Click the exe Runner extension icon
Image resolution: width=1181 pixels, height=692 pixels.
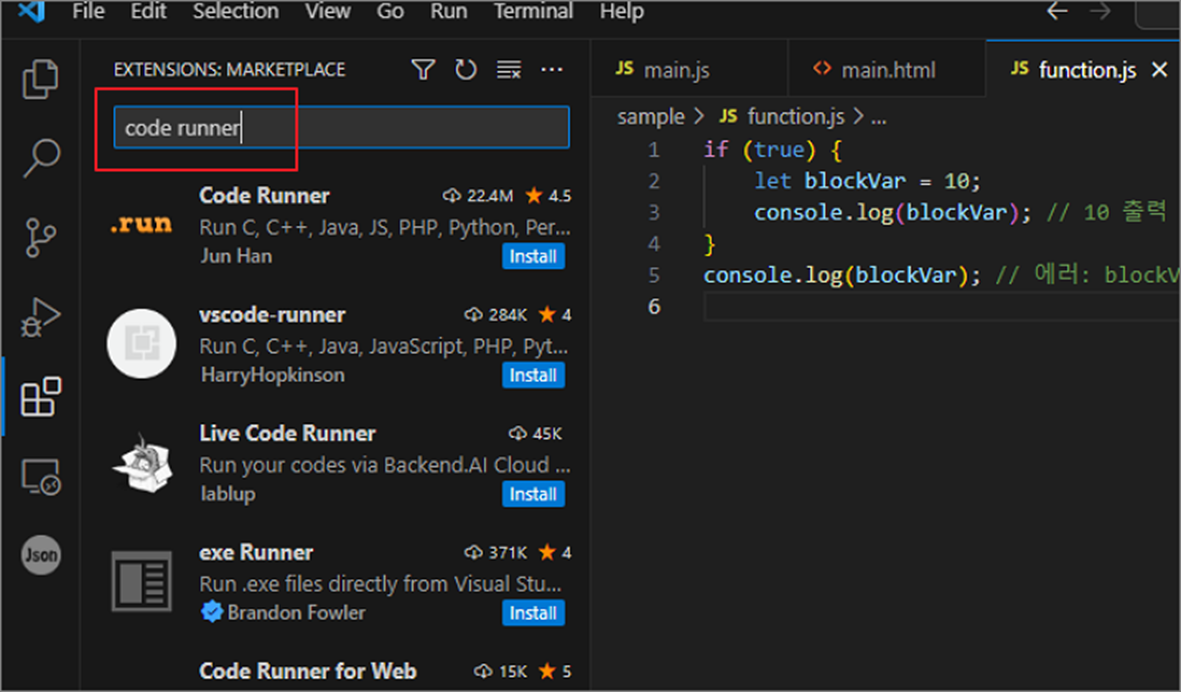pos(142,581)
